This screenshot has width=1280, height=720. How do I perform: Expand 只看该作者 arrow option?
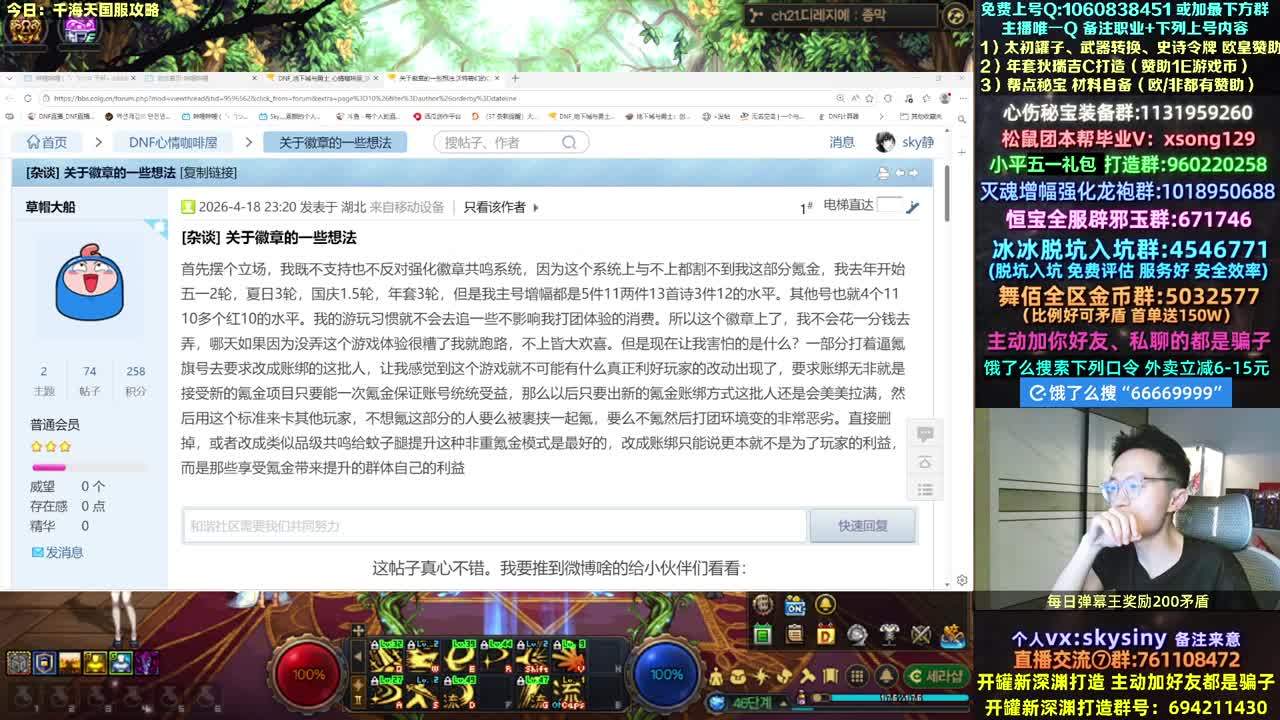click(536, 208)
